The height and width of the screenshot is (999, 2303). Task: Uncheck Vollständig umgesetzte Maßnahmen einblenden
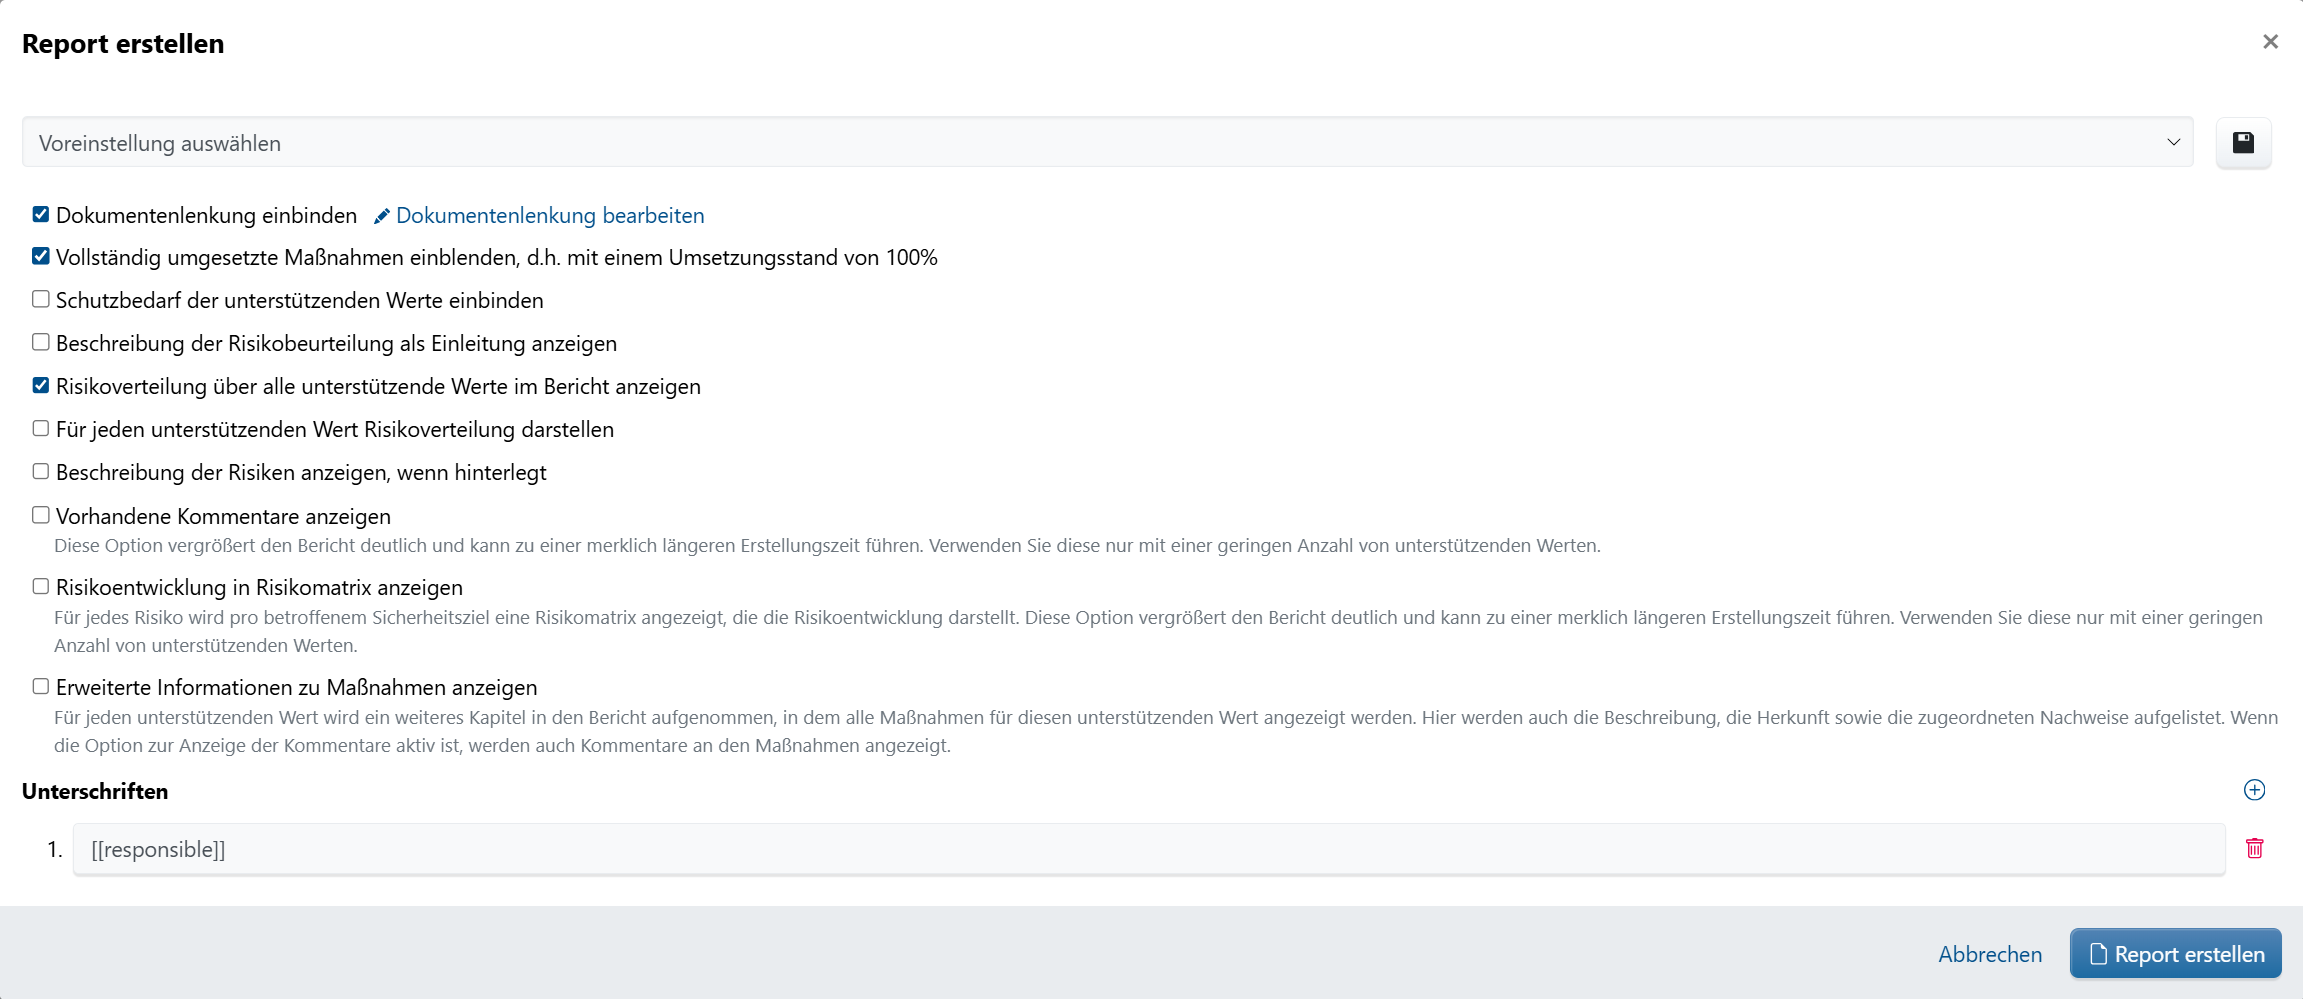pyautogui.click(x=40, y=256)
